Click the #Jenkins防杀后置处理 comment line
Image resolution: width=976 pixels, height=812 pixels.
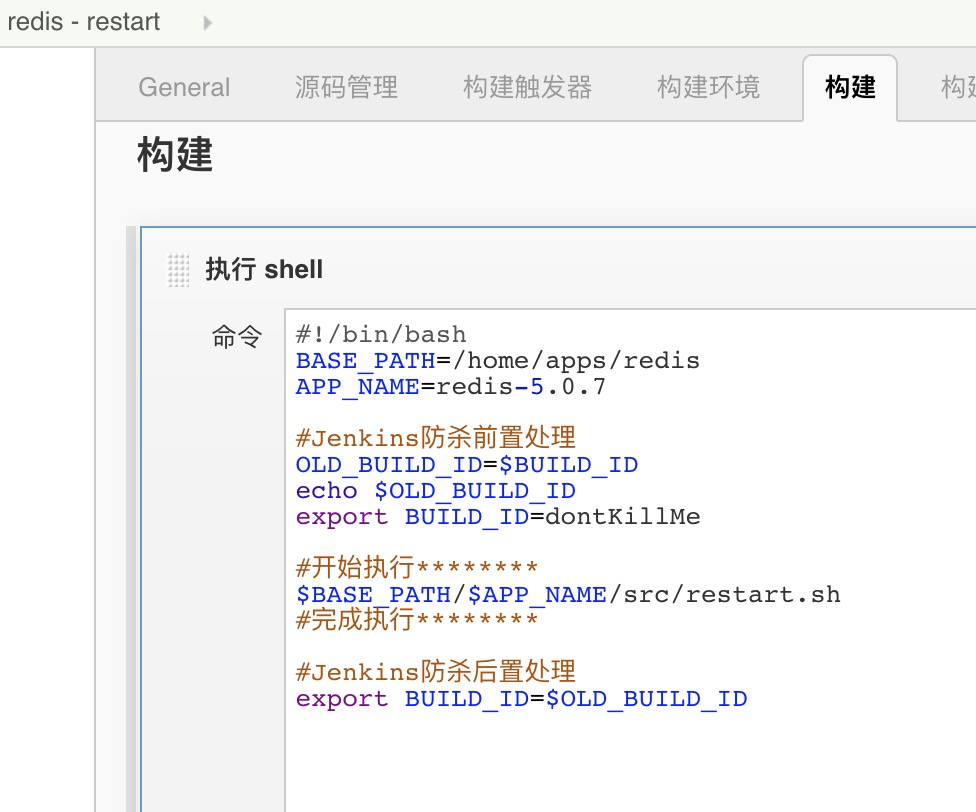tap(436, 672)
